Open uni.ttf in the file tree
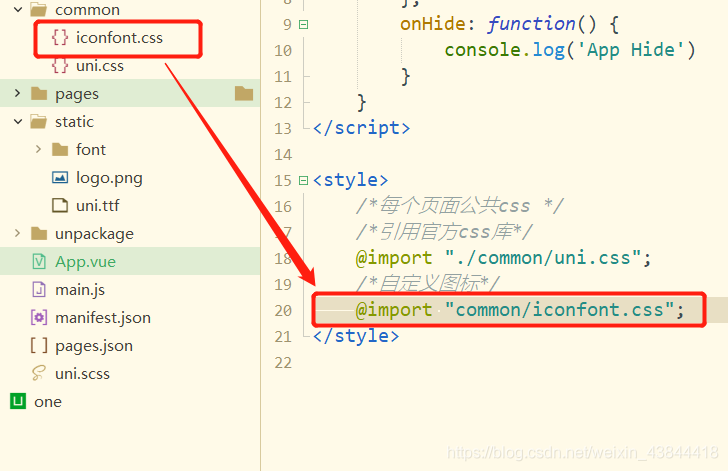 click(98, 205)
